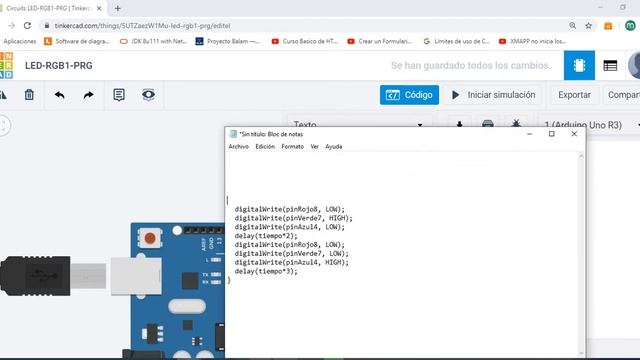Click line delay(tiempo*2); in Notepad
Viewport: 640px width, 360px height.
pos(266,236)
